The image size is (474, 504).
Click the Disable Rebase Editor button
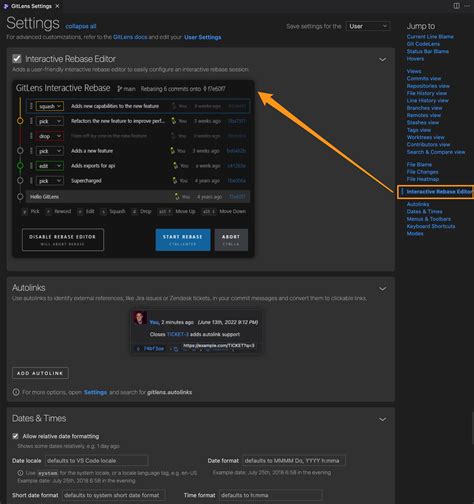(x=63, y=240)
